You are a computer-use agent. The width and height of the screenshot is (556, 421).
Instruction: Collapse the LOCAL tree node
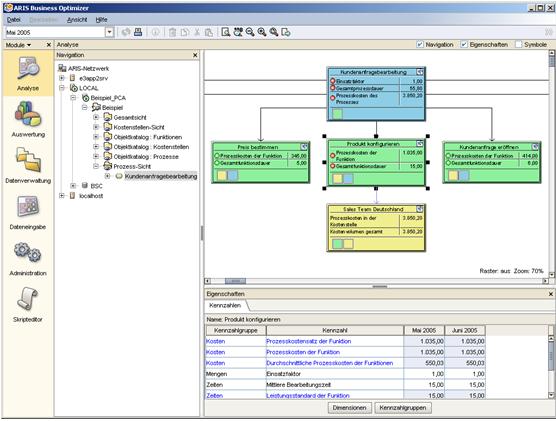[62, 88]
